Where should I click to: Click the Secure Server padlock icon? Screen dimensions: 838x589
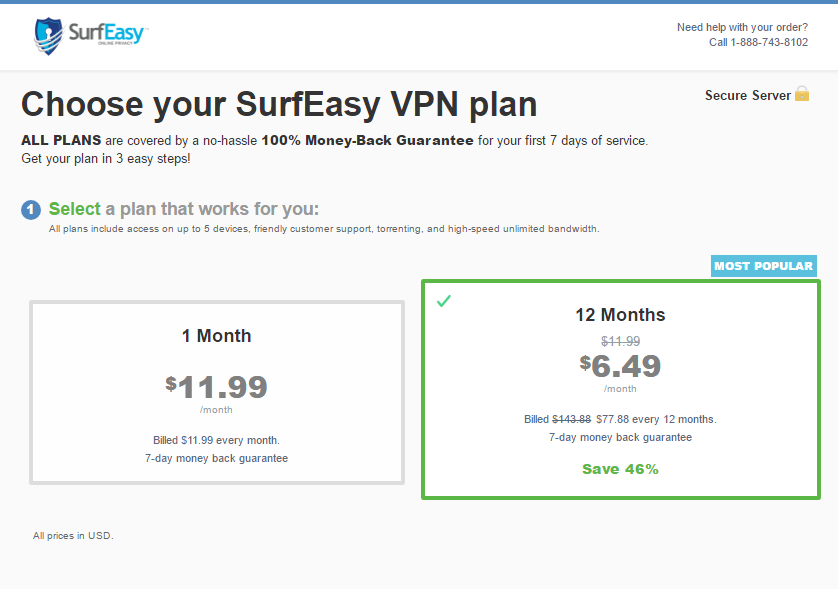[x=802, y=94]
